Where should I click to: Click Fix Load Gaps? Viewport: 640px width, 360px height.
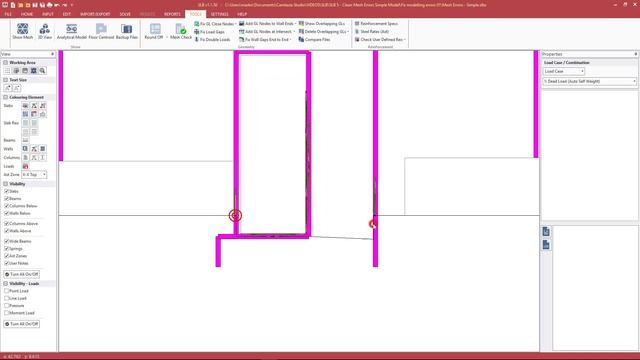coord(209,31)
